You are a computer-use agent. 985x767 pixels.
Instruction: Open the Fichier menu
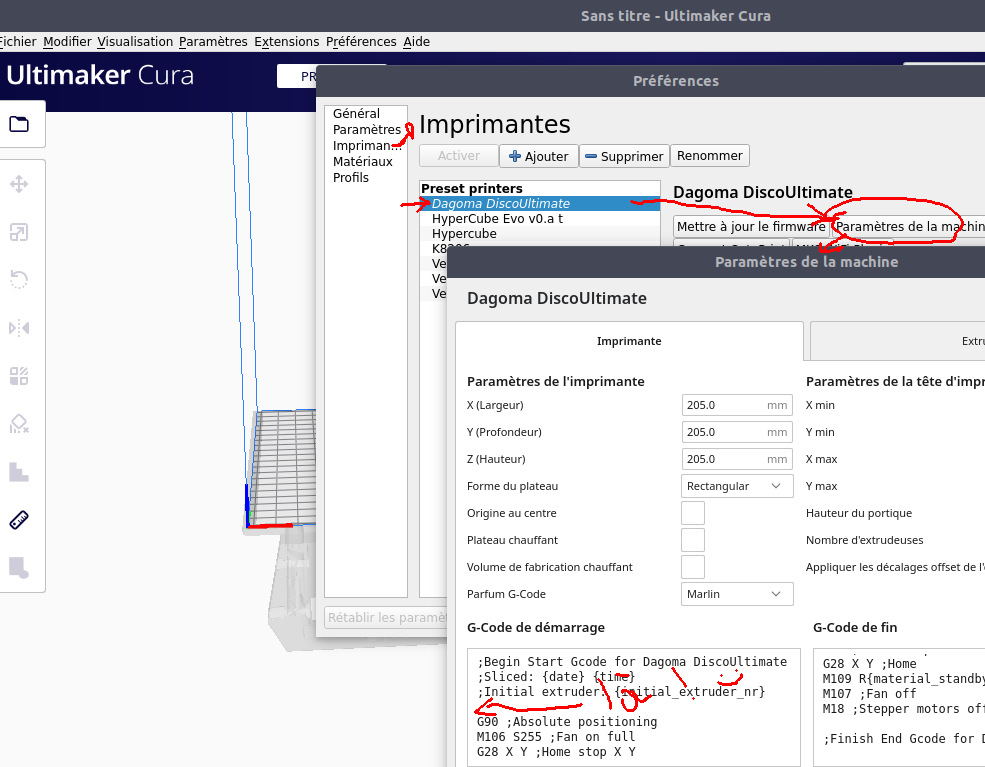click(x=18, y=41)
